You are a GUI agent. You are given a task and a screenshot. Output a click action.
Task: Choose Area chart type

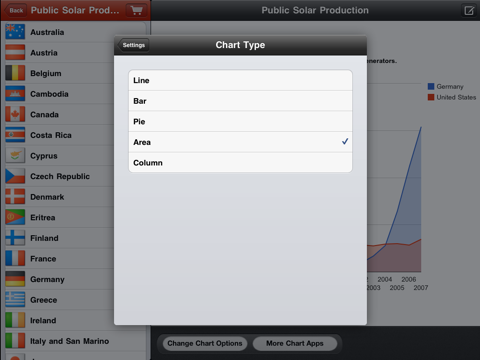(x=240, y=142)
